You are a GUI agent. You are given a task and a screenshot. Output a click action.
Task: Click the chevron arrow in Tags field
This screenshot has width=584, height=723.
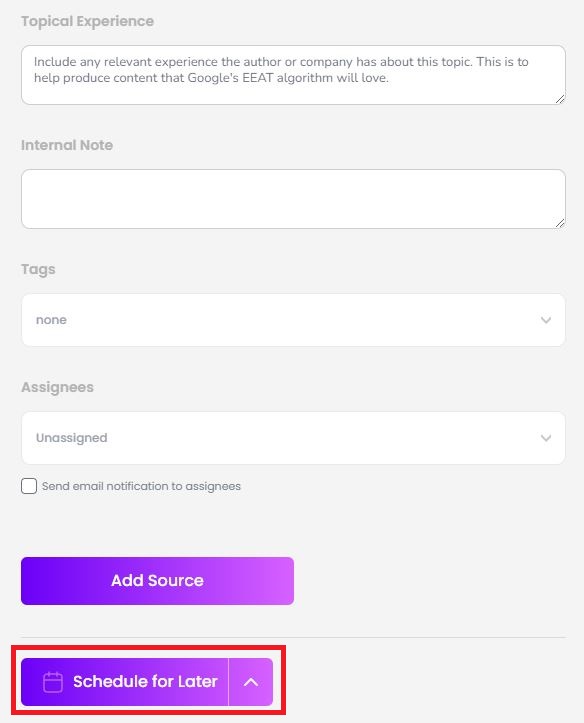tap(546, 320)
